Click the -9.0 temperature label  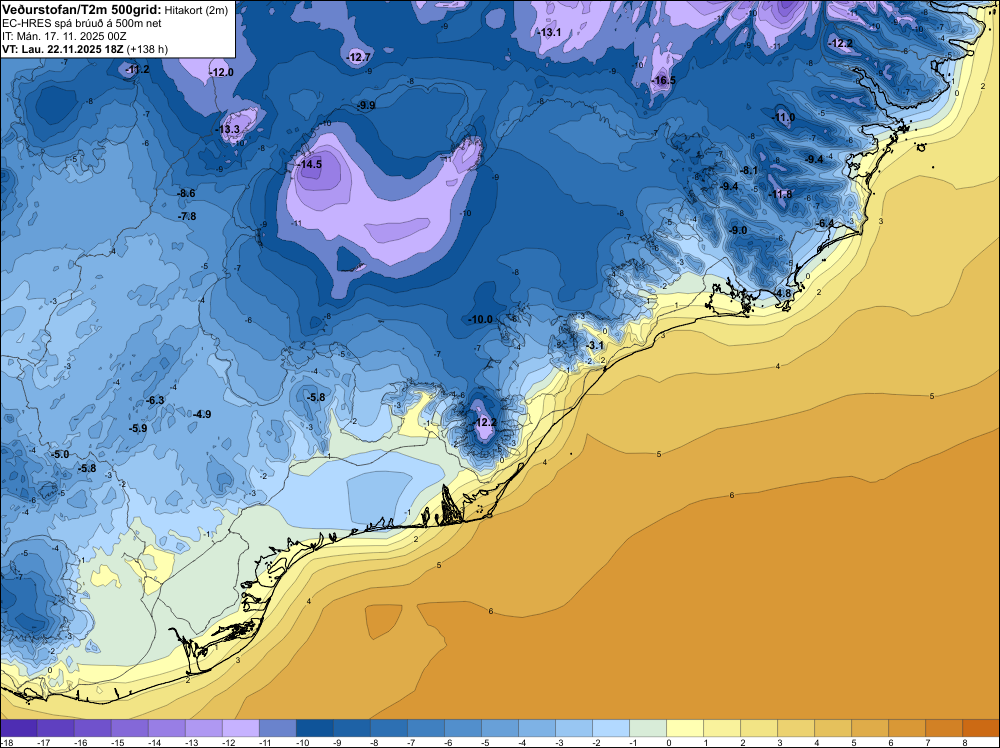[738, 230]
